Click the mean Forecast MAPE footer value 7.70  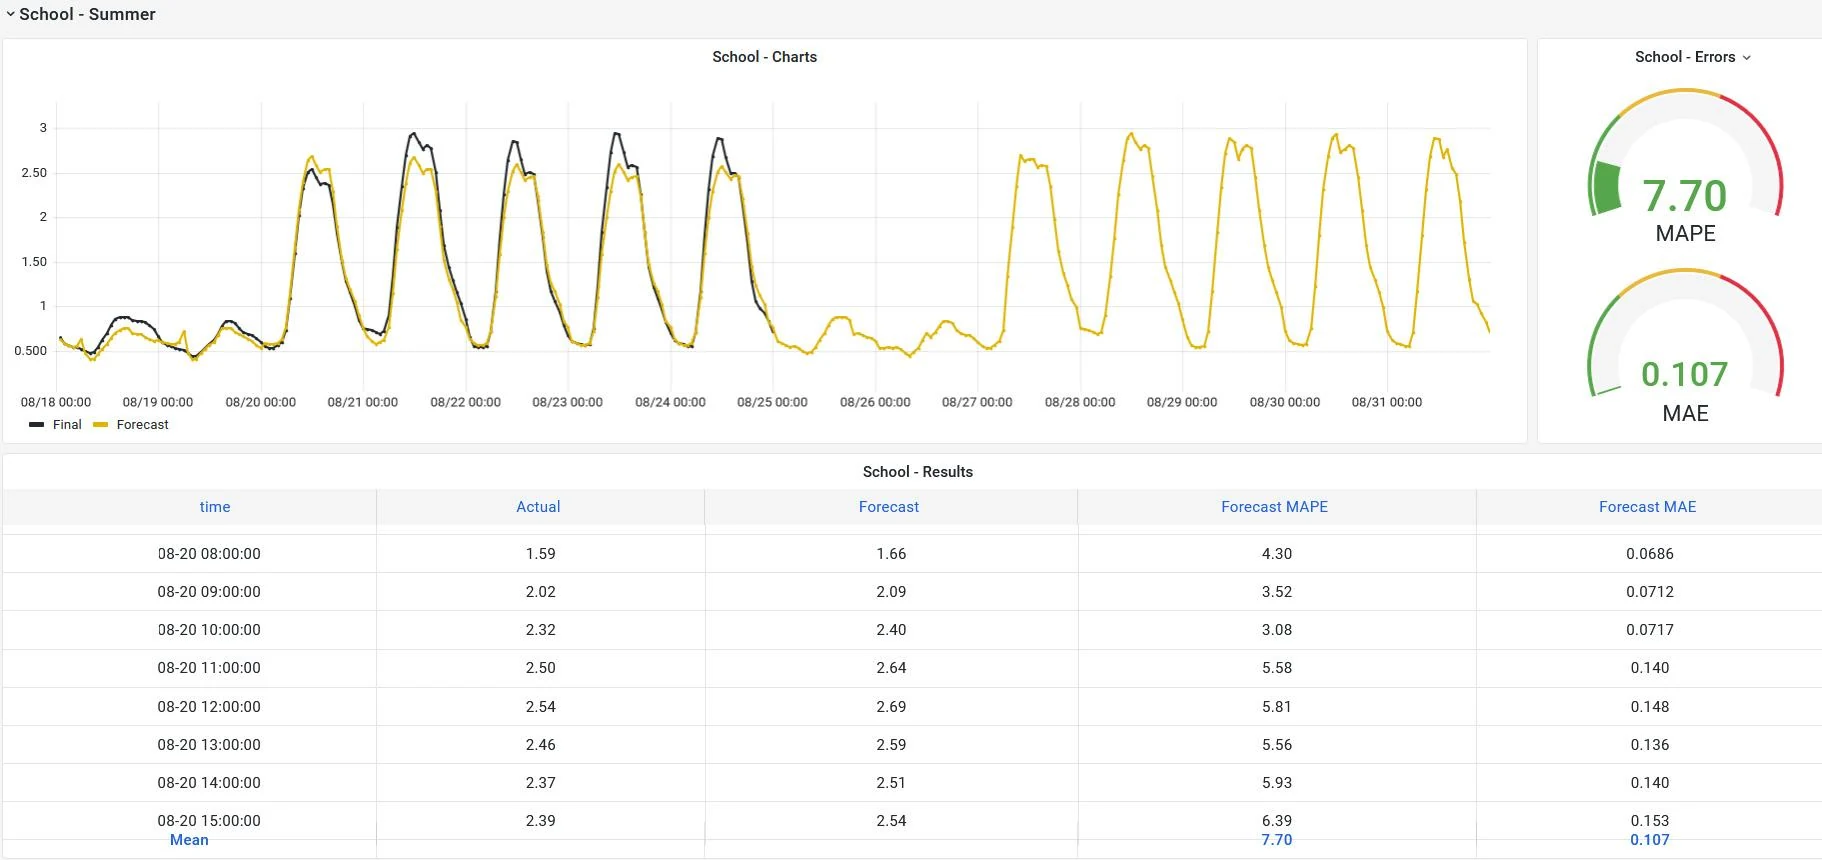tap(1277, 840)
